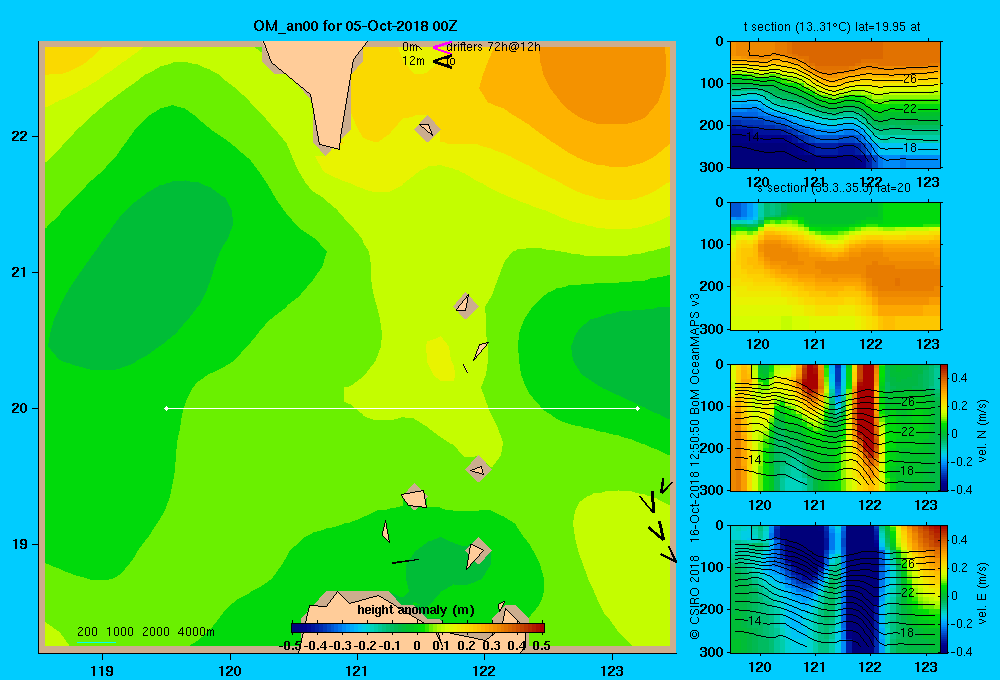Click the vel. N velocity colorbar
The image size is (1000, 680).
pyautogui.click(x=944, y=427)
